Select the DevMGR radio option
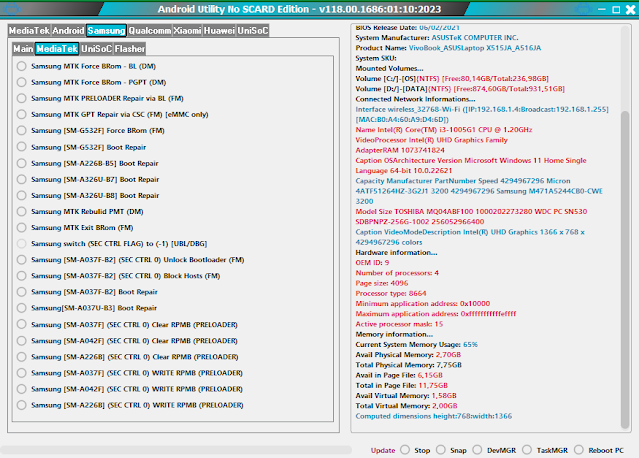 click(477, 450)
